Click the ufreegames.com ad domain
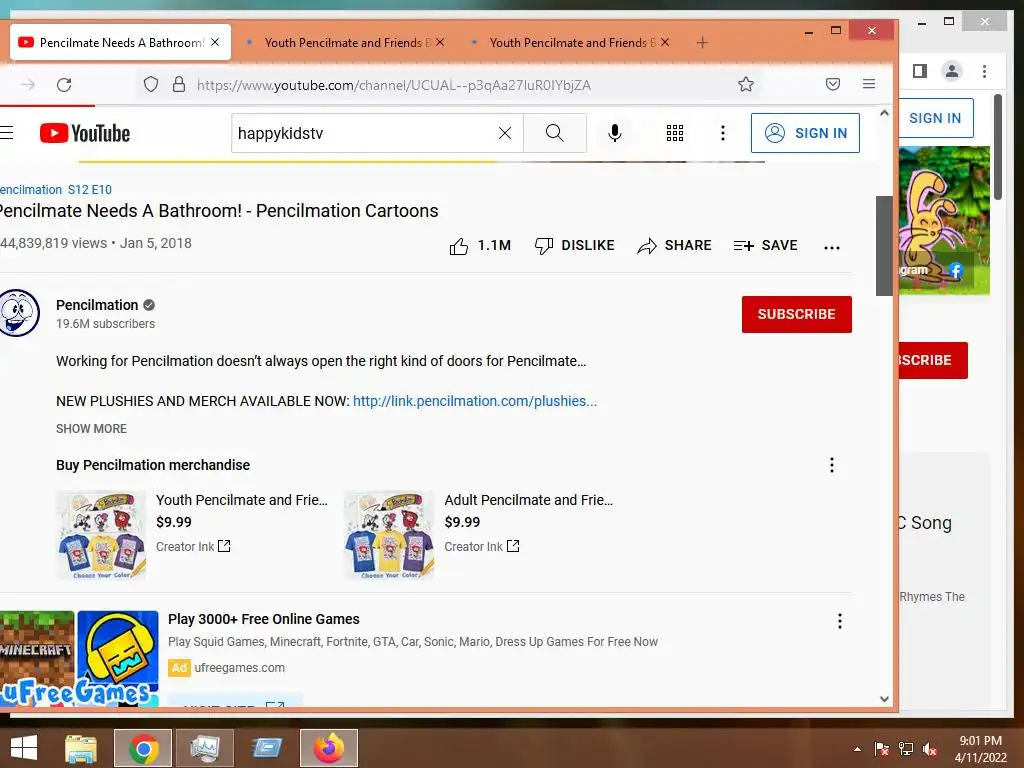Viewport: 1024px width, 768px height. point(240,668)
